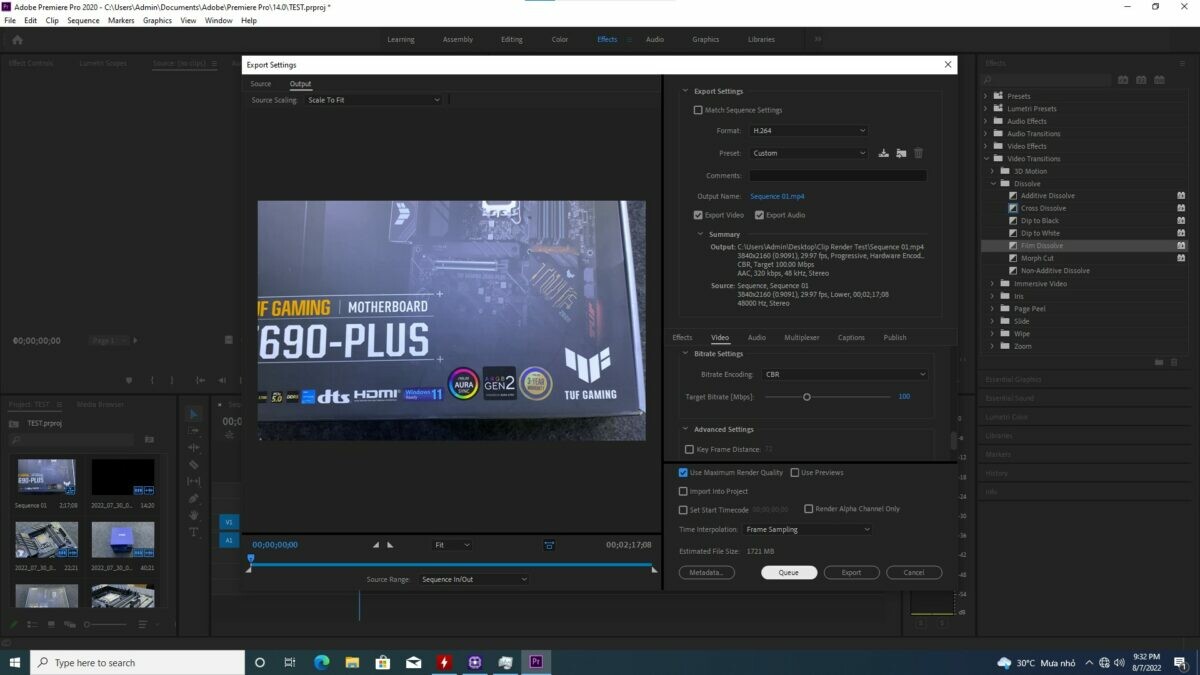
Task: Select the Hand tool in the tools panel
Action: pyautogui.click(x=194, y=515)
